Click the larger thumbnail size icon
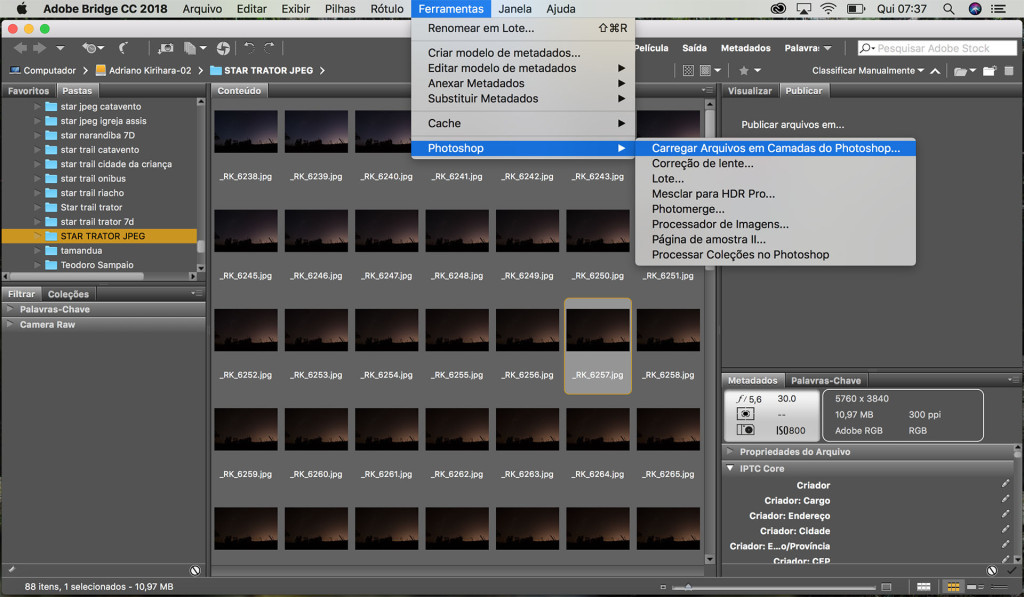1024x597 pixels. (x=886, y=587)
